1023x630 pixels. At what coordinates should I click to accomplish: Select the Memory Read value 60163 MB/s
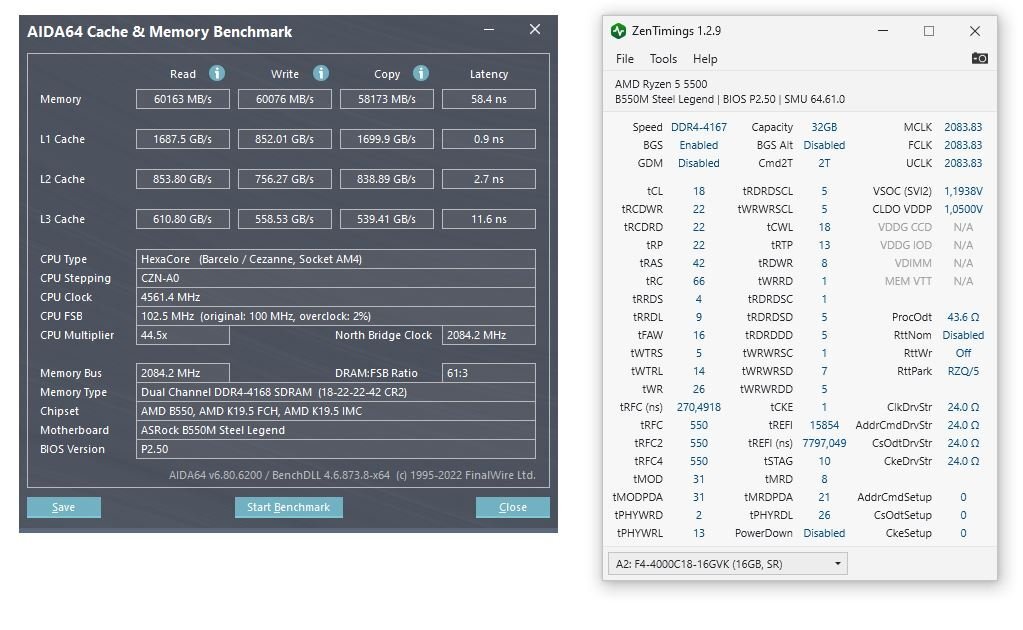click(x=183, y=99)
